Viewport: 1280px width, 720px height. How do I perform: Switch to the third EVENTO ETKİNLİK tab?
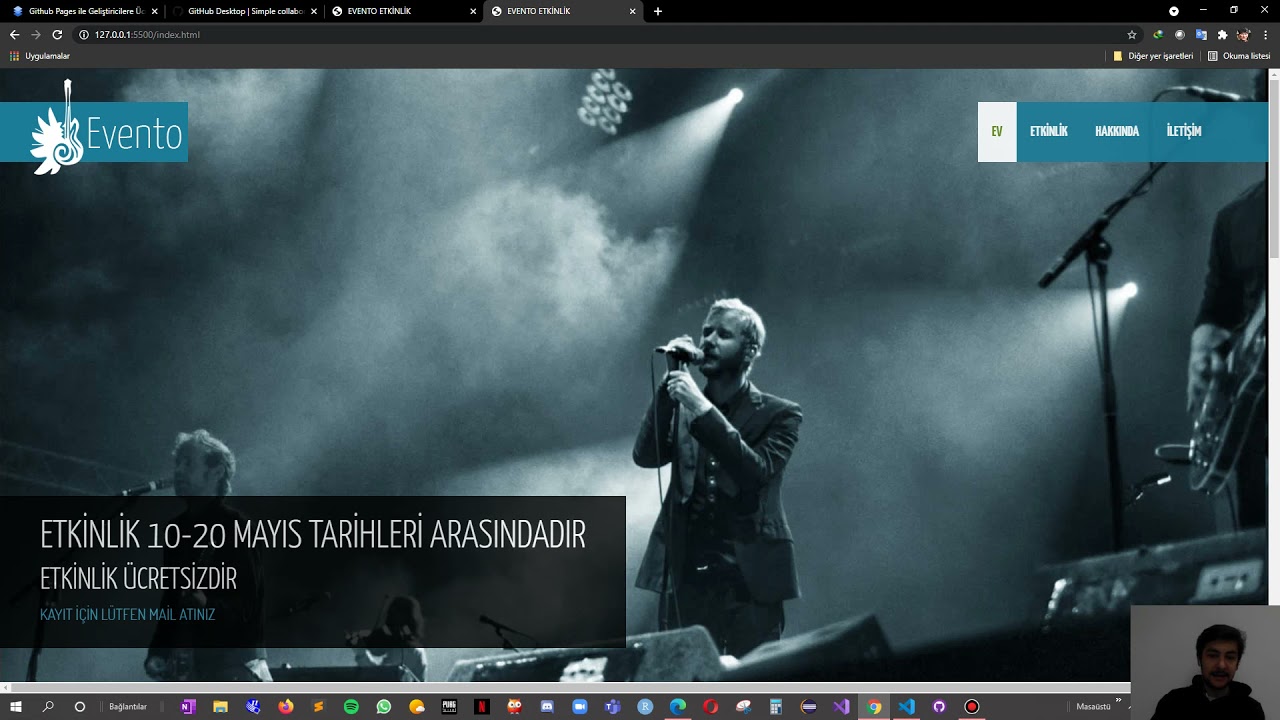(x=404, y=11)
